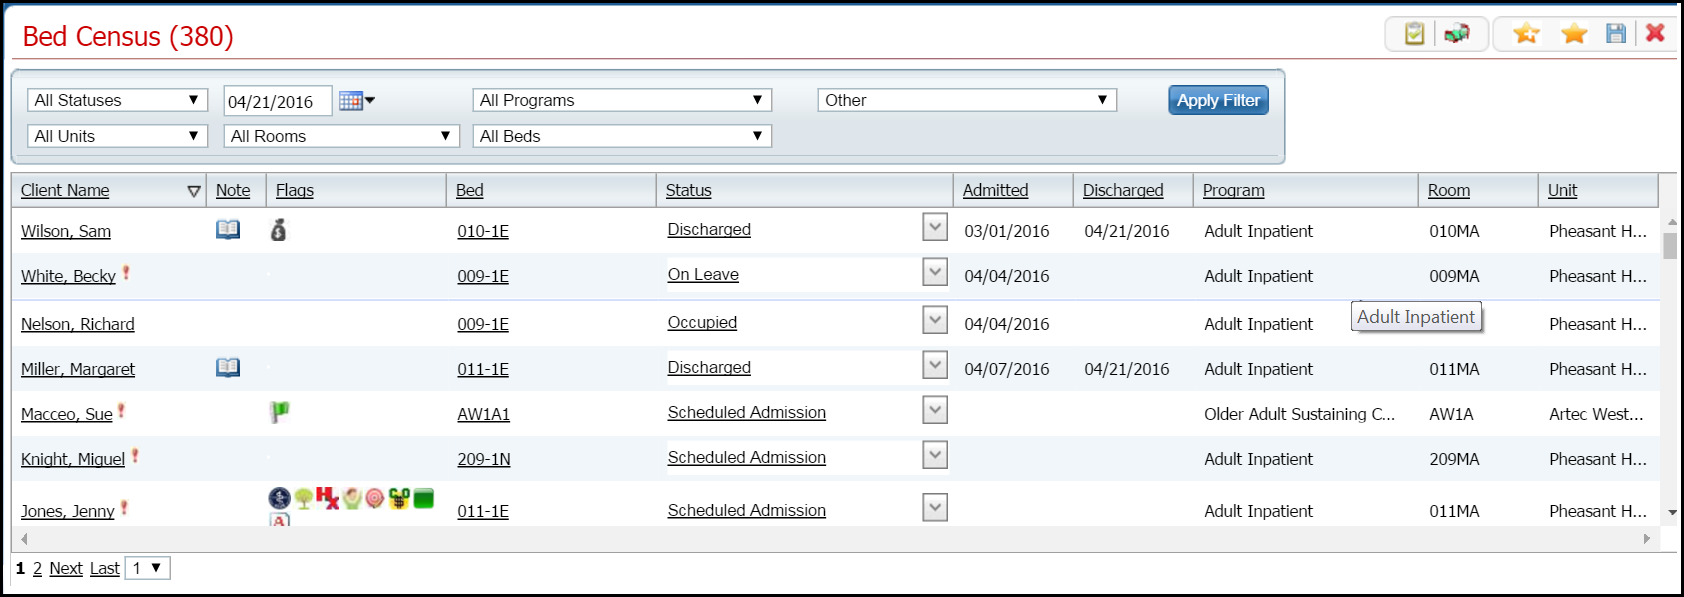Click the add-to-favorites star with plus
The image size is (1684, 597).
[1526, 34]
